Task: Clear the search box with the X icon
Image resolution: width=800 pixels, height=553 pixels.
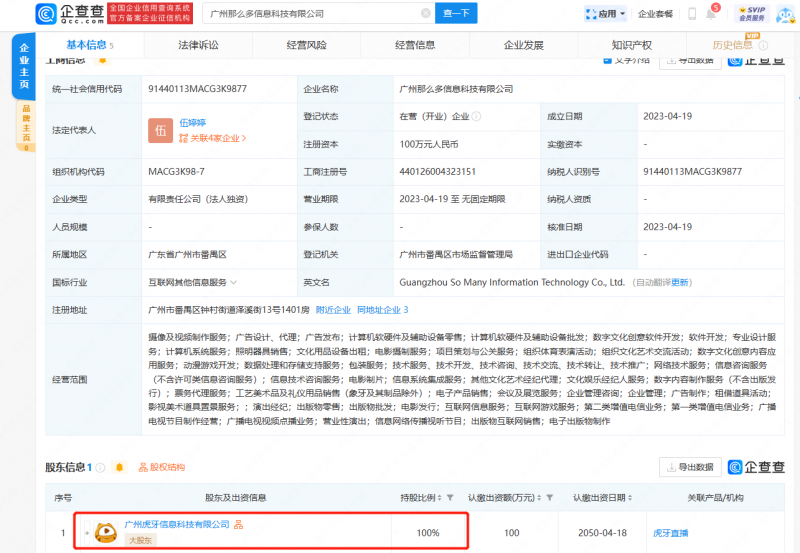Action: (x=425, y=13)
